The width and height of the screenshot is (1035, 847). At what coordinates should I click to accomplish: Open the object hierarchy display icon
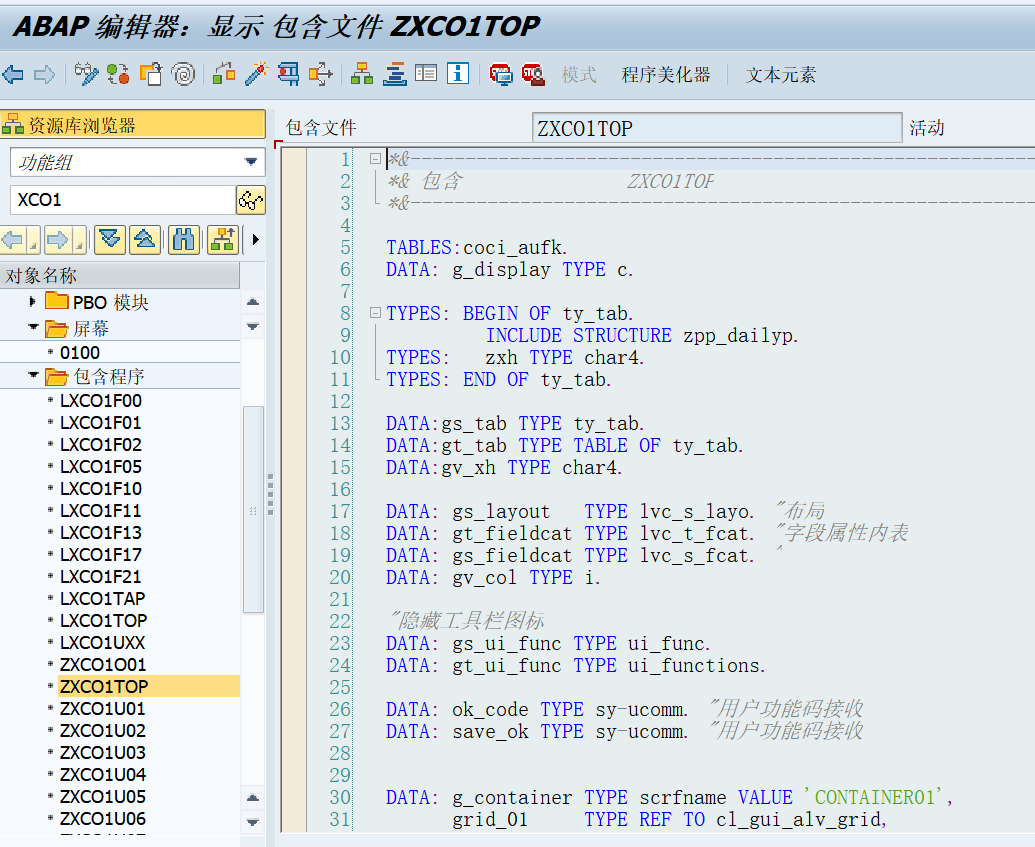tap(361, 74)
